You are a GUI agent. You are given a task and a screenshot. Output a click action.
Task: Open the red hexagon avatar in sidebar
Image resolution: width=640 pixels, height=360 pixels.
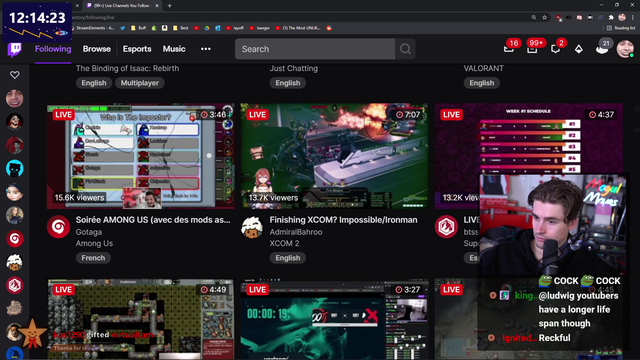[x=15, y=285]
